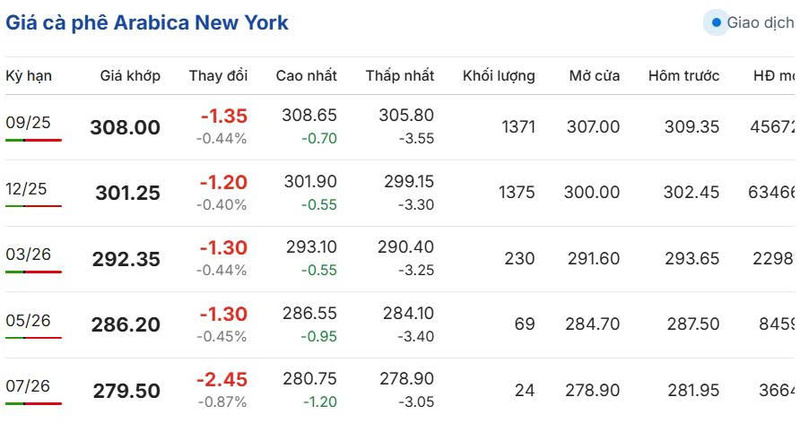Click the Thấp nhất column header
The height and width of the screenshot is (423, 800).
tap(400, 76)
